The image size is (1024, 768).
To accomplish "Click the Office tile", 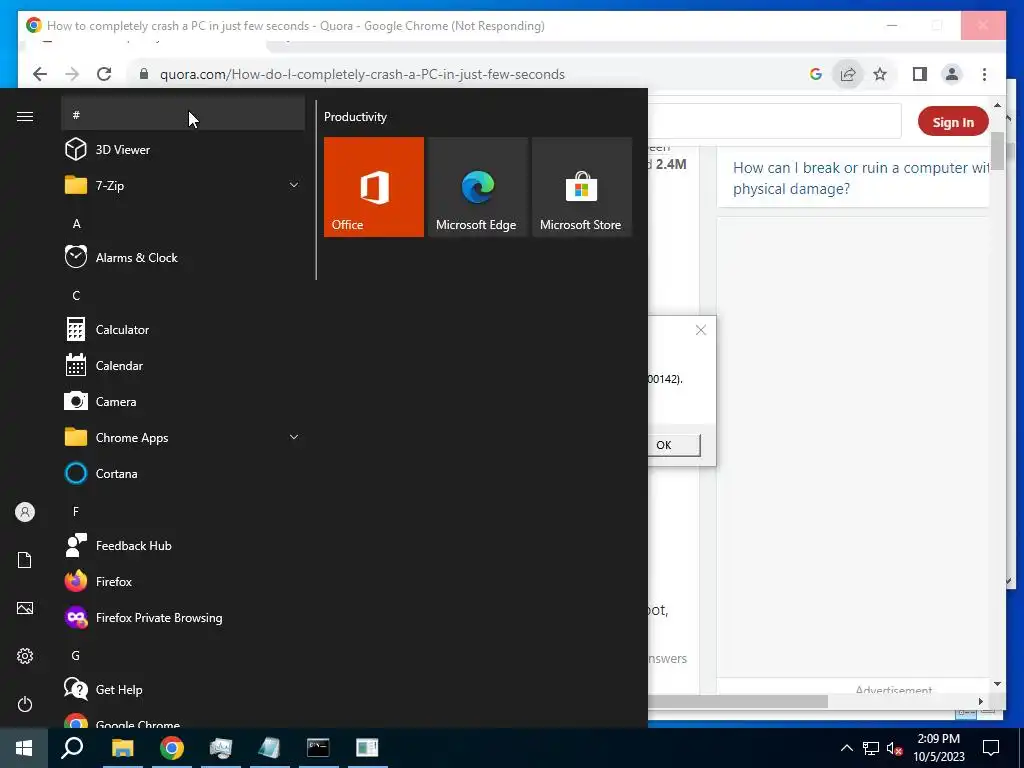I will coord(374,187).
